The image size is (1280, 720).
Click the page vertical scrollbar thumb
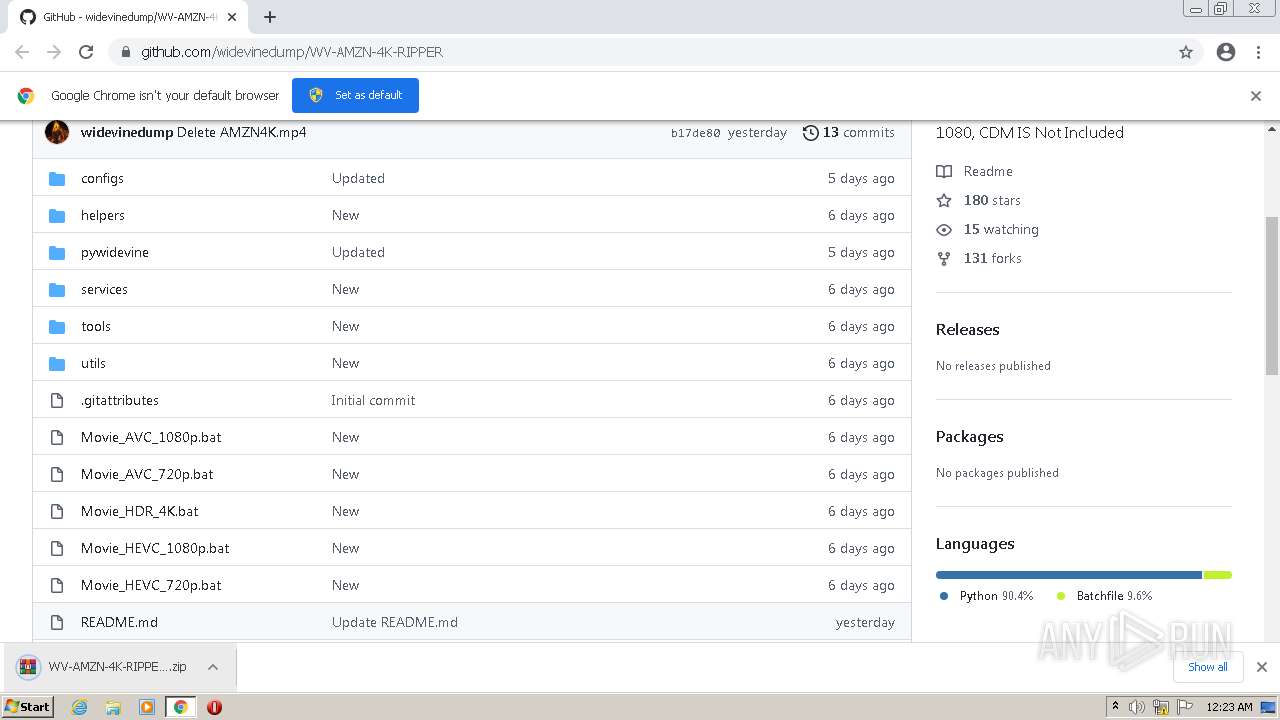point(1272,295)
